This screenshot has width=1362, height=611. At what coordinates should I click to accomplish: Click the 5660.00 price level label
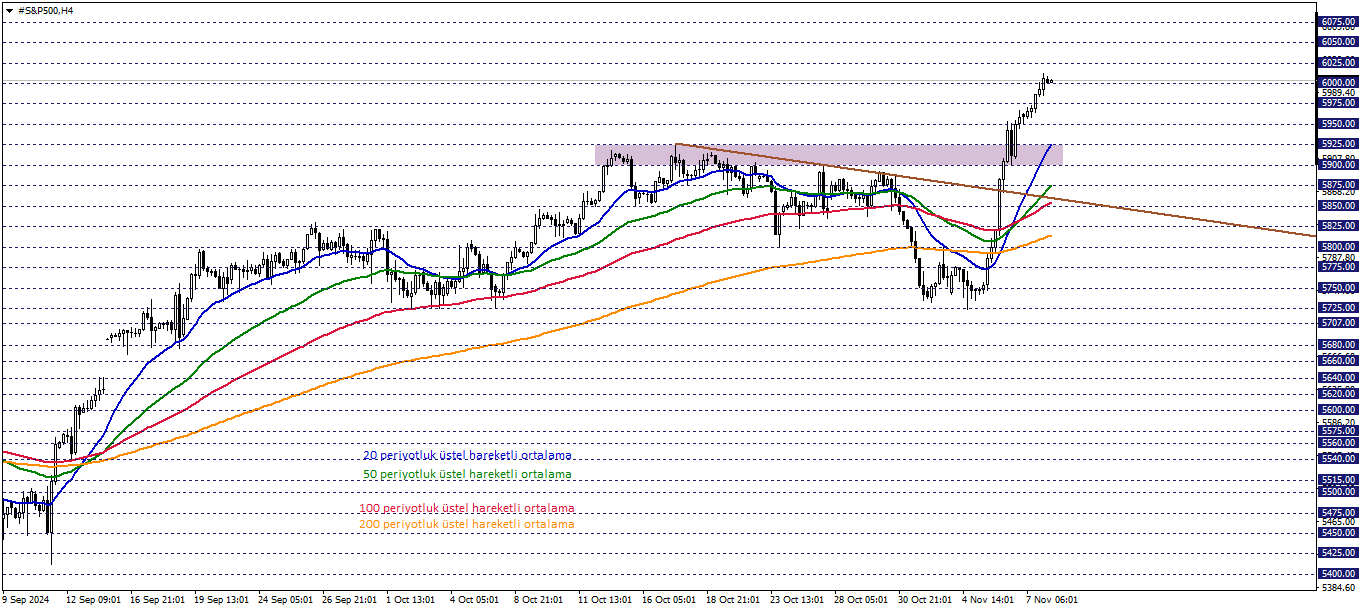coord(1338,360)
